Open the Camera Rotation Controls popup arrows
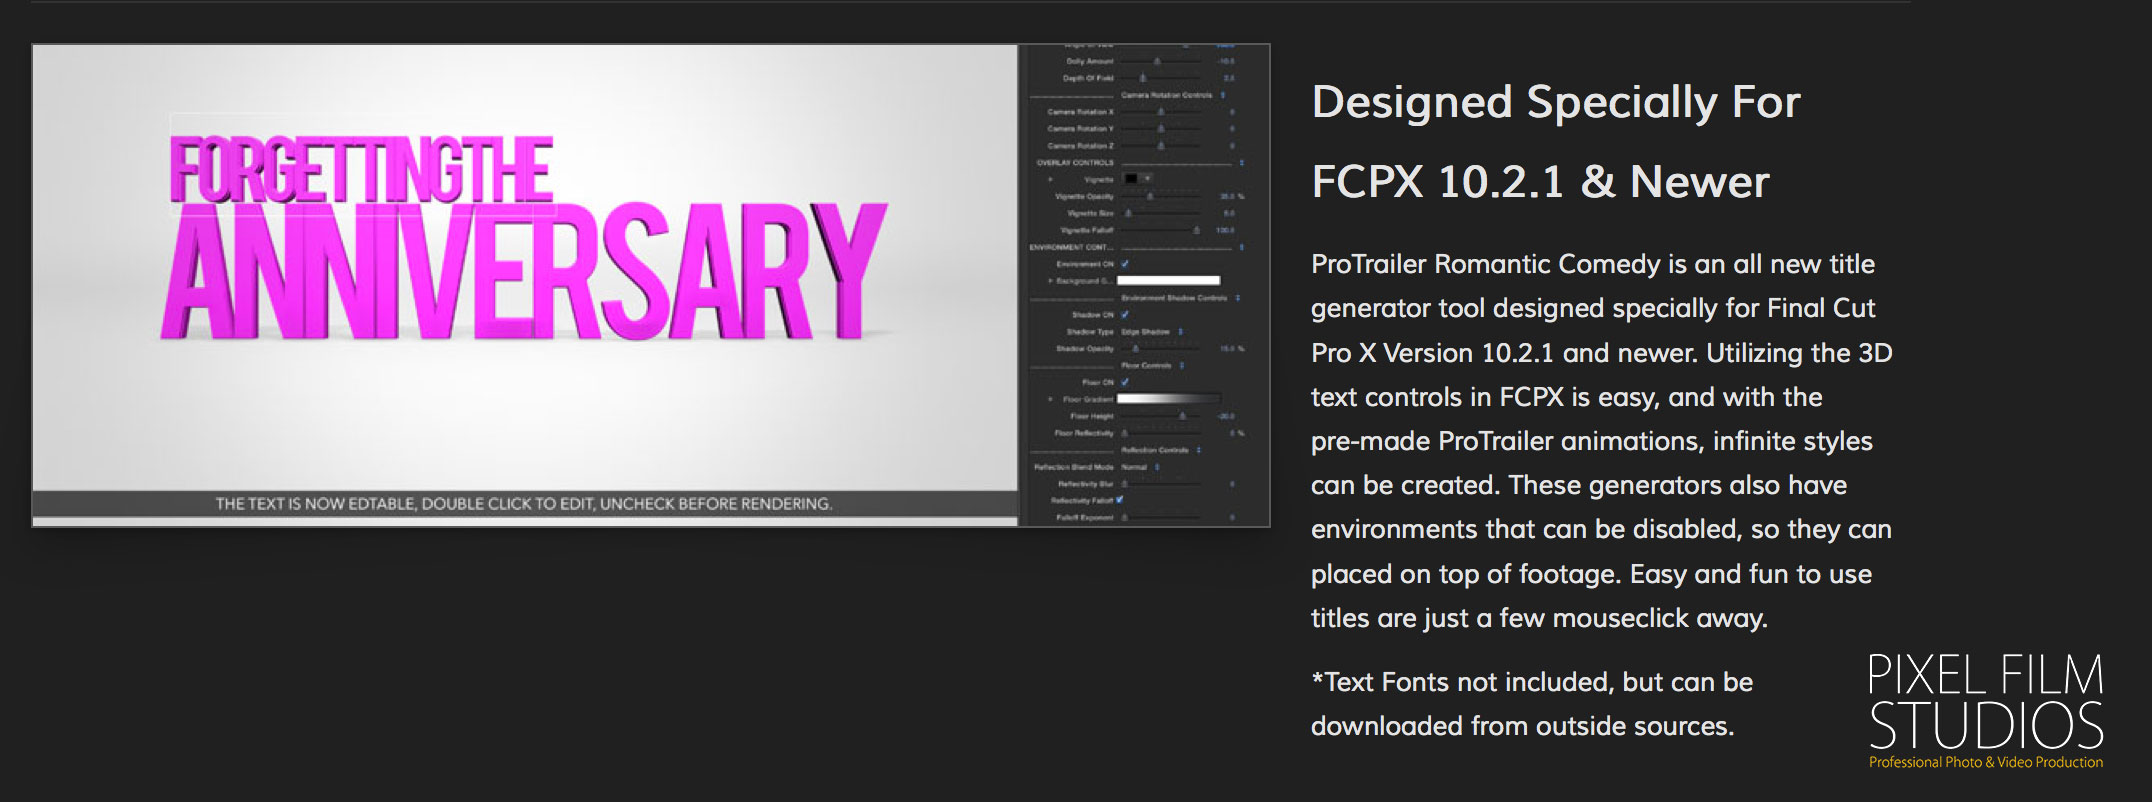Screen dimensions: 2152x802 (1222, 95)
